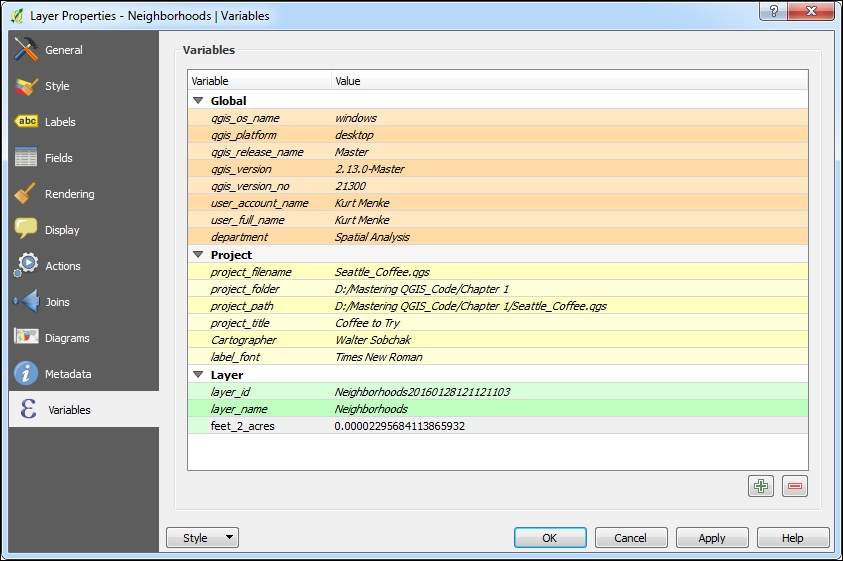Click the green plus add variable icon
Screen dimensions: 843x561
pyautogui.click(x=761, y=487)
